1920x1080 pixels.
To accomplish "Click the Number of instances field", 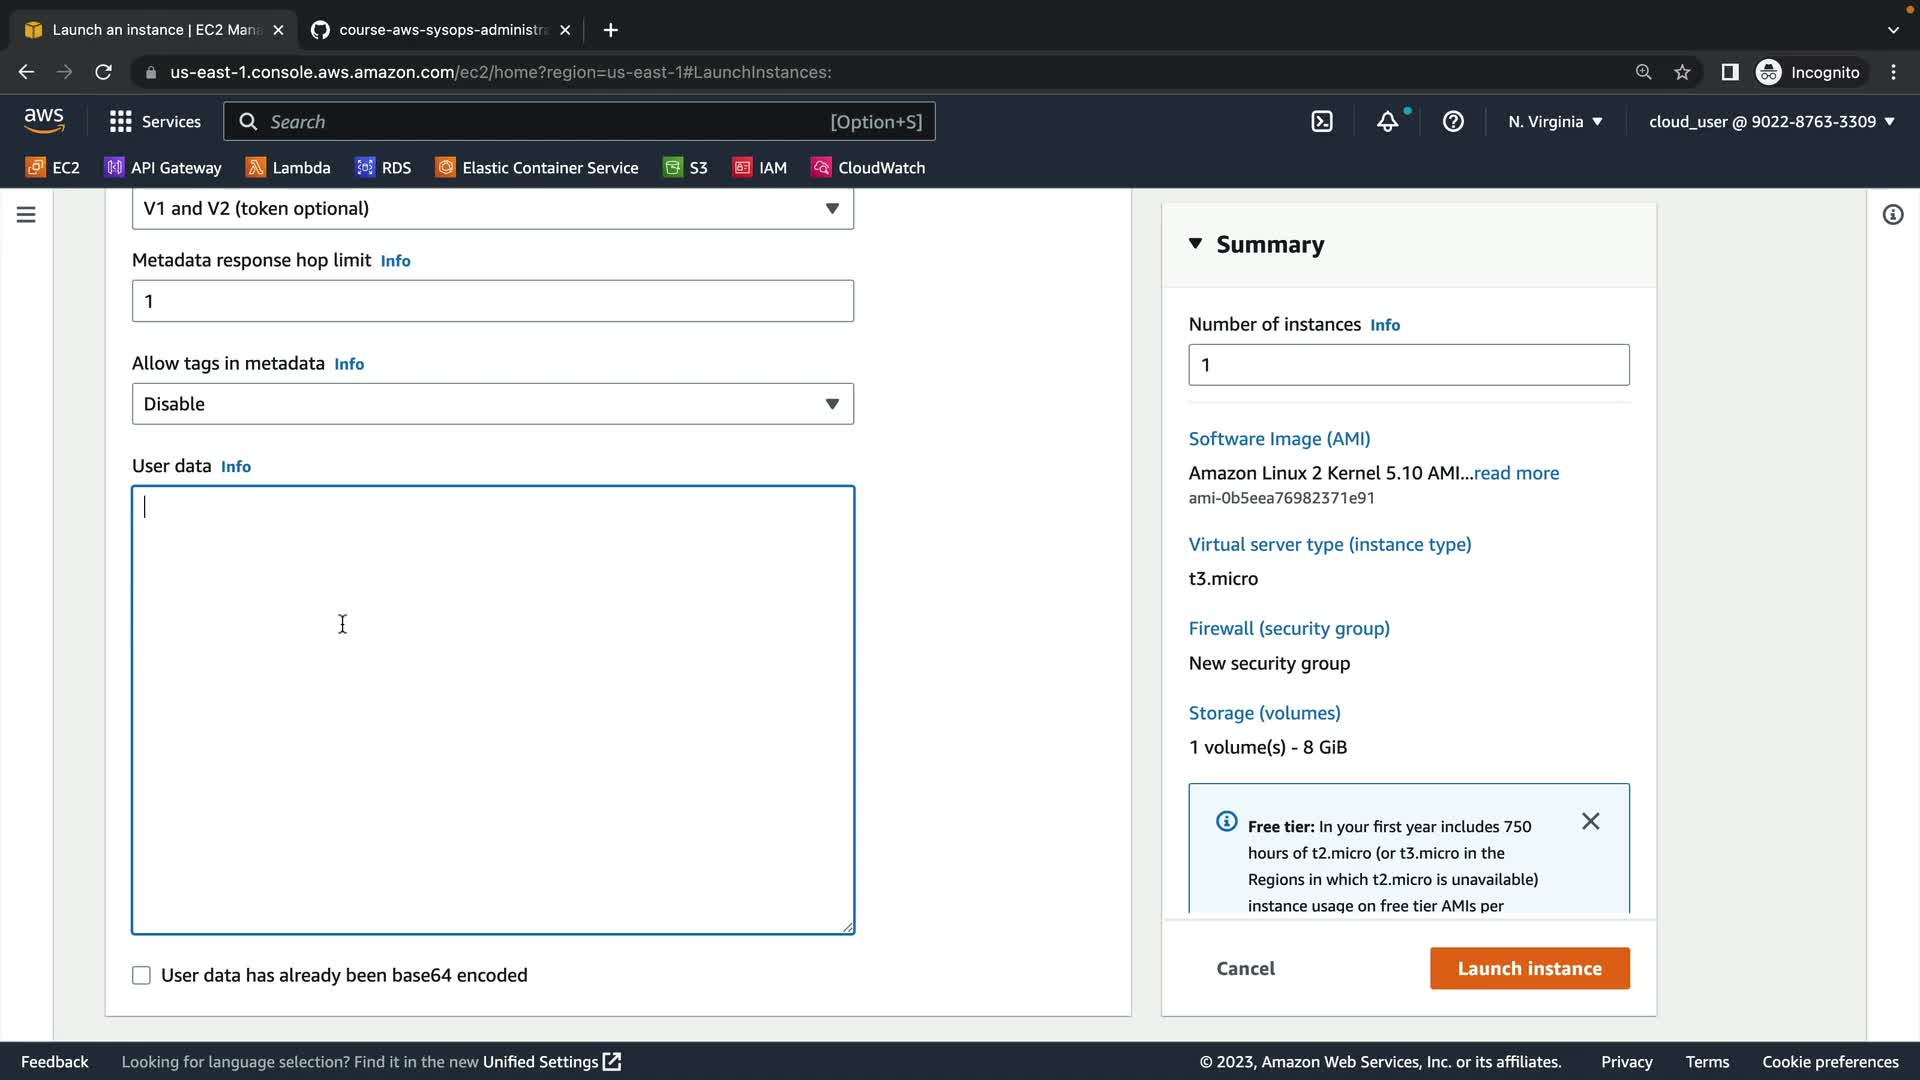I will point(1408,365).
